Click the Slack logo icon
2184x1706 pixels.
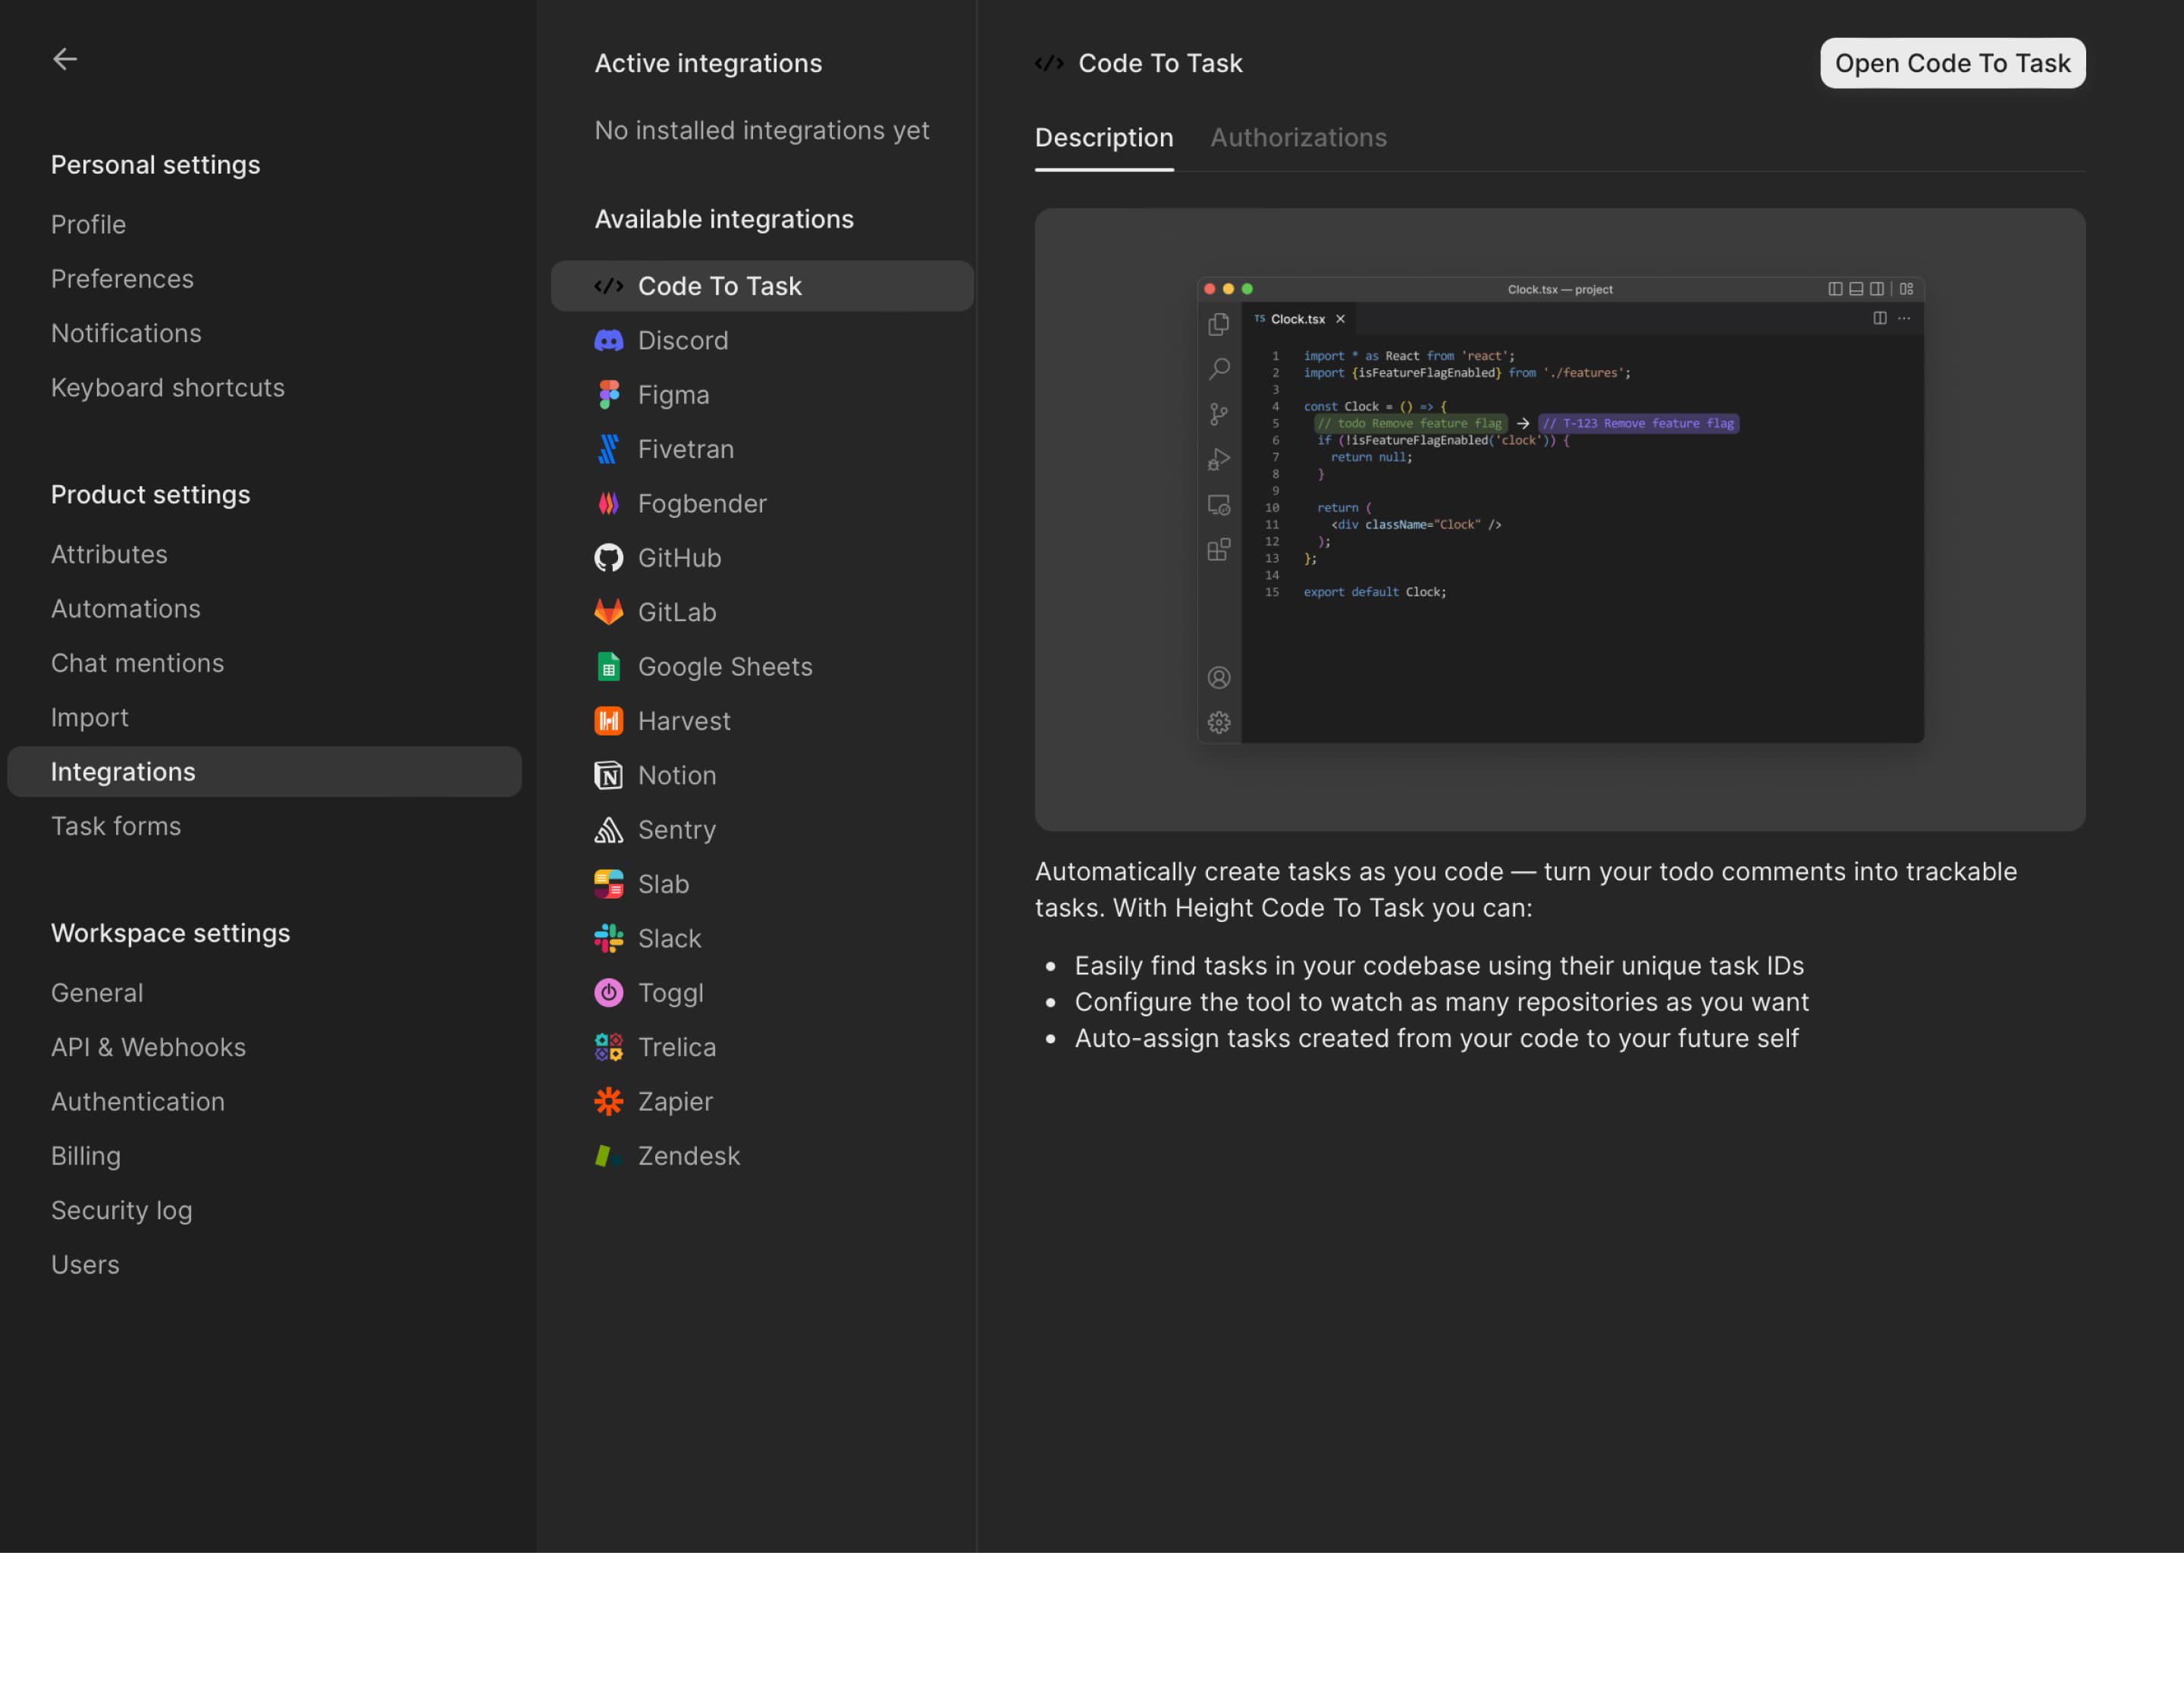608,939
